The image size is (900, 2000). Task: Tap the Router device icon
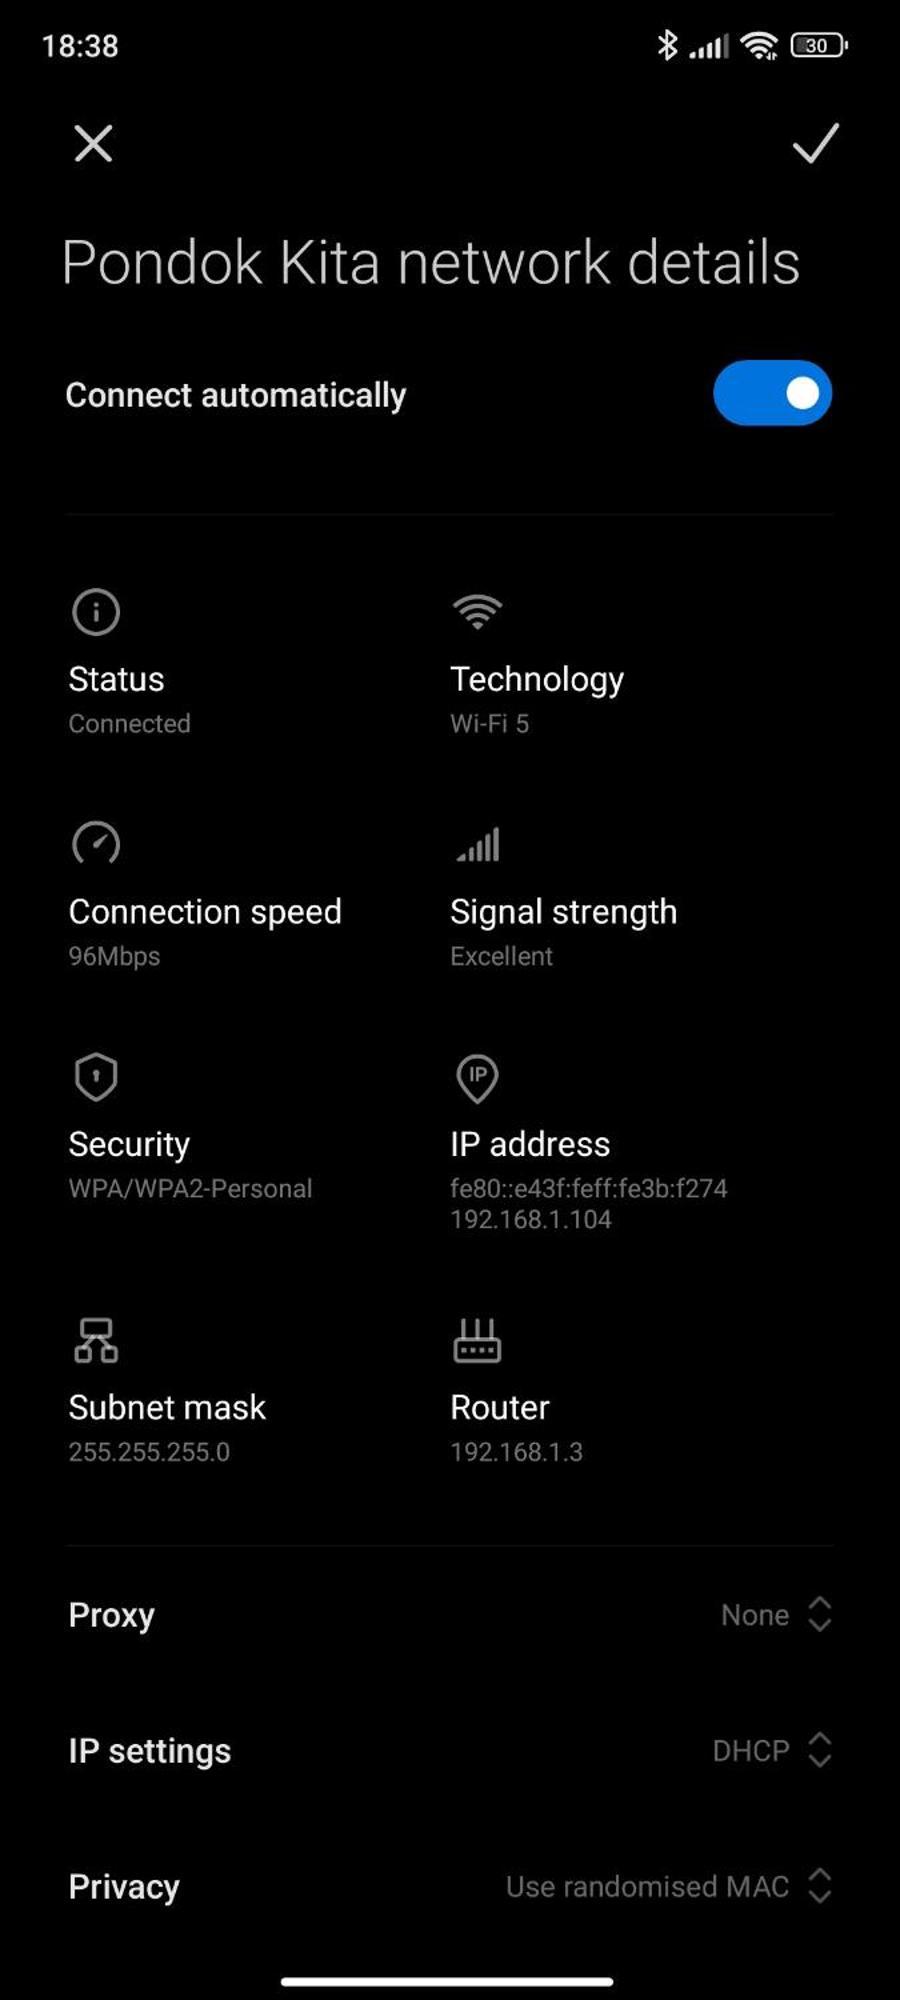point(477,1340)
